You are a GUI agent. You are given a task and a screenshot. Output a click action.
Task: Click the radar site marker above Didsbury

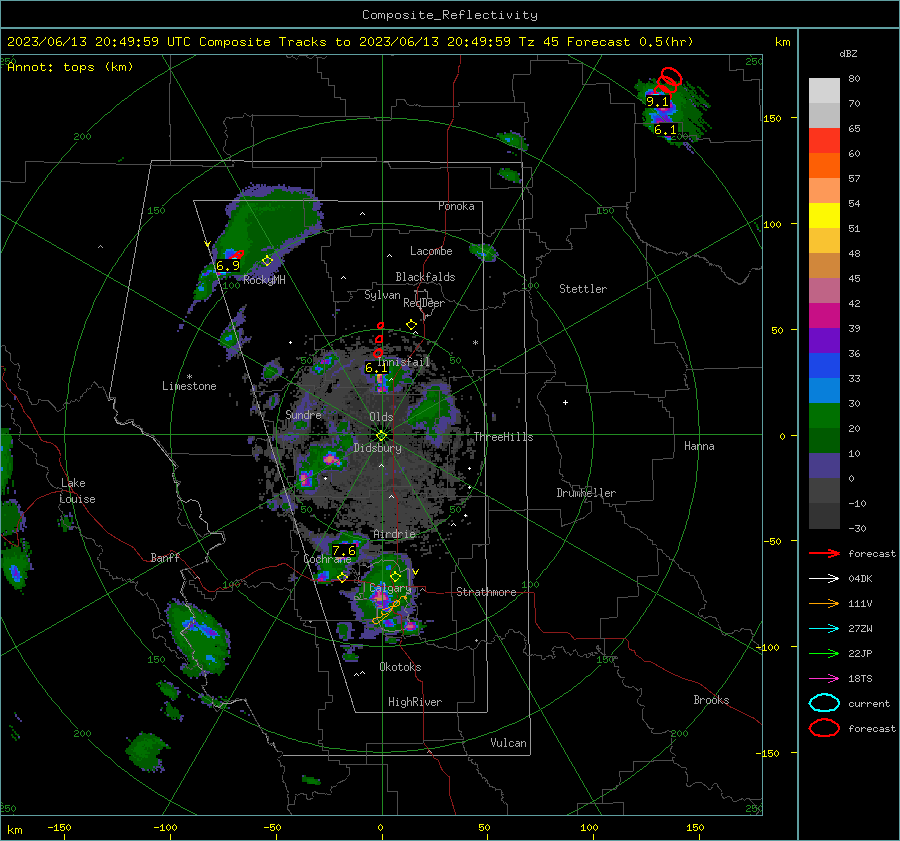[382, 436]
